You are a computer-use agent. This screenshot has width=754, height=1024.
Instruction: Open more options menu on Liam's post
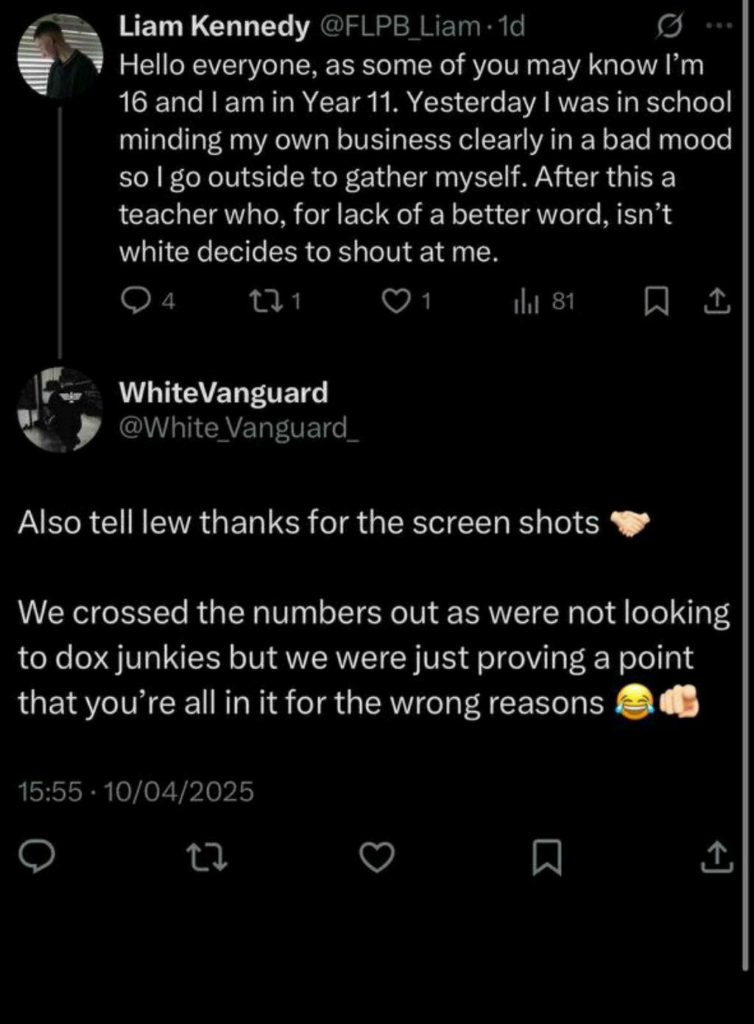[x=717, y=27]
